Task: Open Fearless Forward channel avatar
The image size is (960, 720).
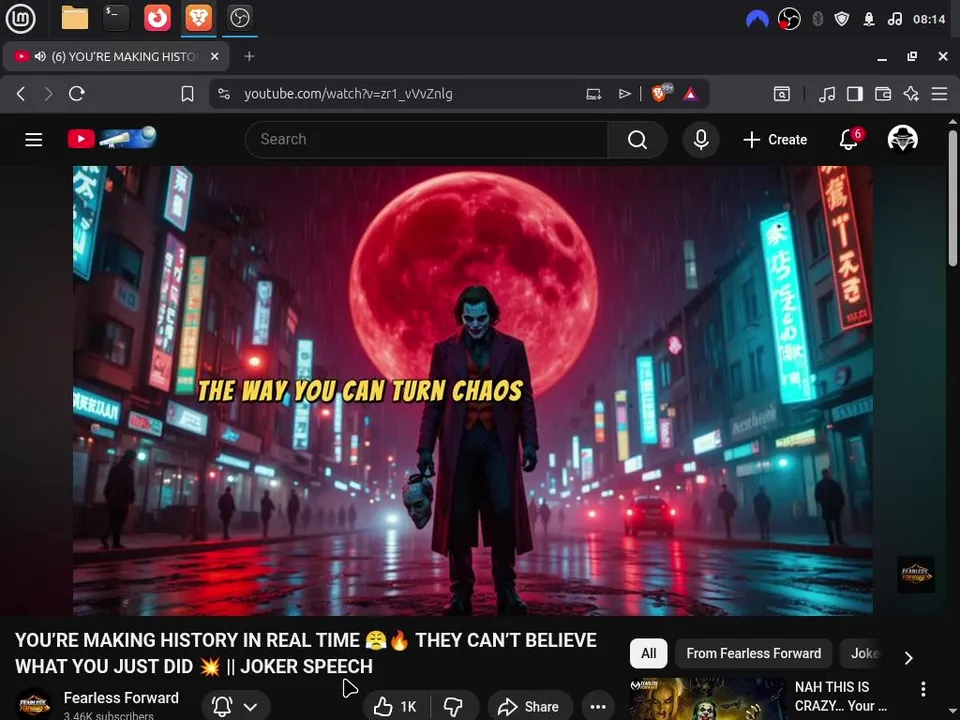Action: [34, 705]
